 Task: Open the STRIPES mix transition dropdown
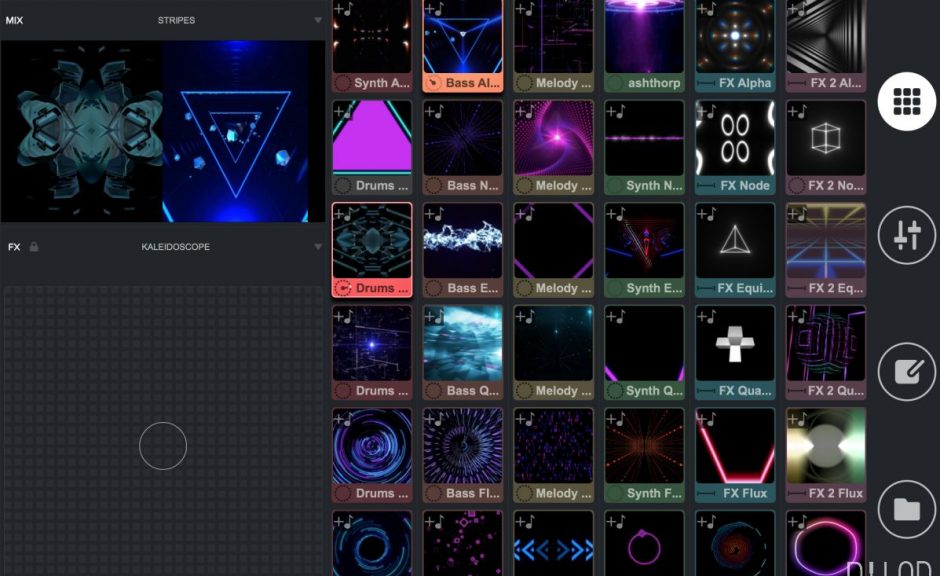point(178,19)
